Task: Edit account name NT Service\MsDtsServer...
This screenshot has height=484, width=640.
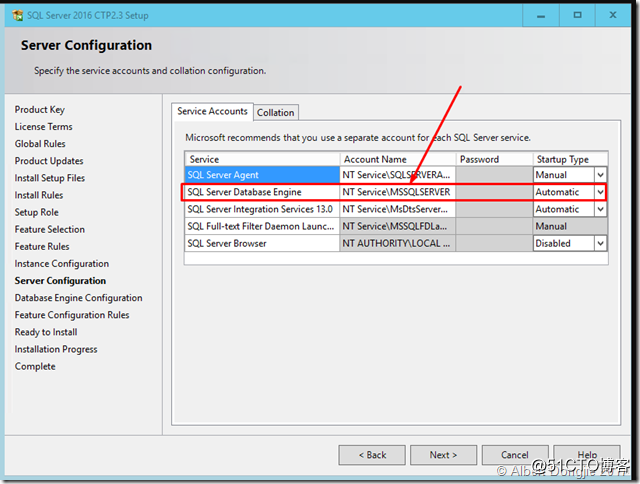Action: pos(398,209)
